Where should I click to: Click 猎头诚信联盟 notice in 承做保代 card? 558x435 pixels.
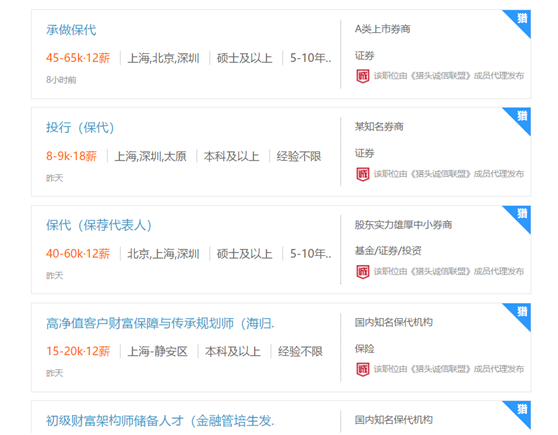[x=449, y=76]
